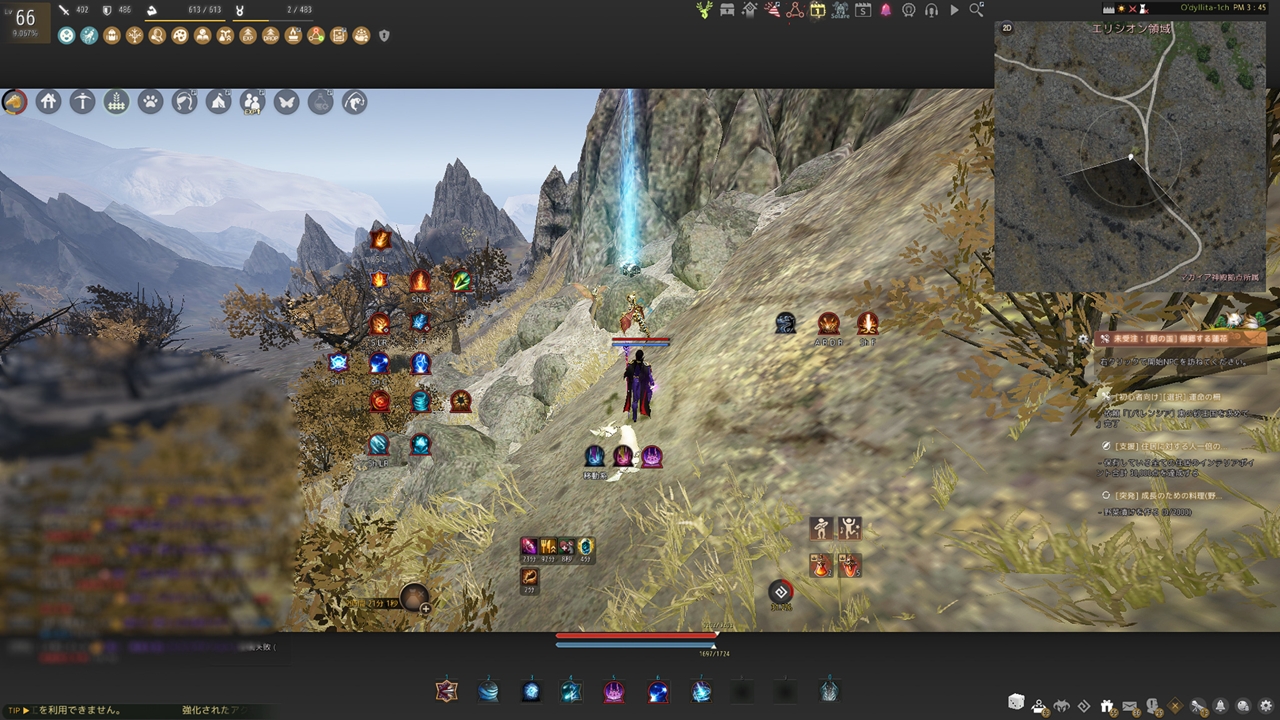Click the round inventory bag button
This screenshot has width=1280, height=720.
pos(414,597)
